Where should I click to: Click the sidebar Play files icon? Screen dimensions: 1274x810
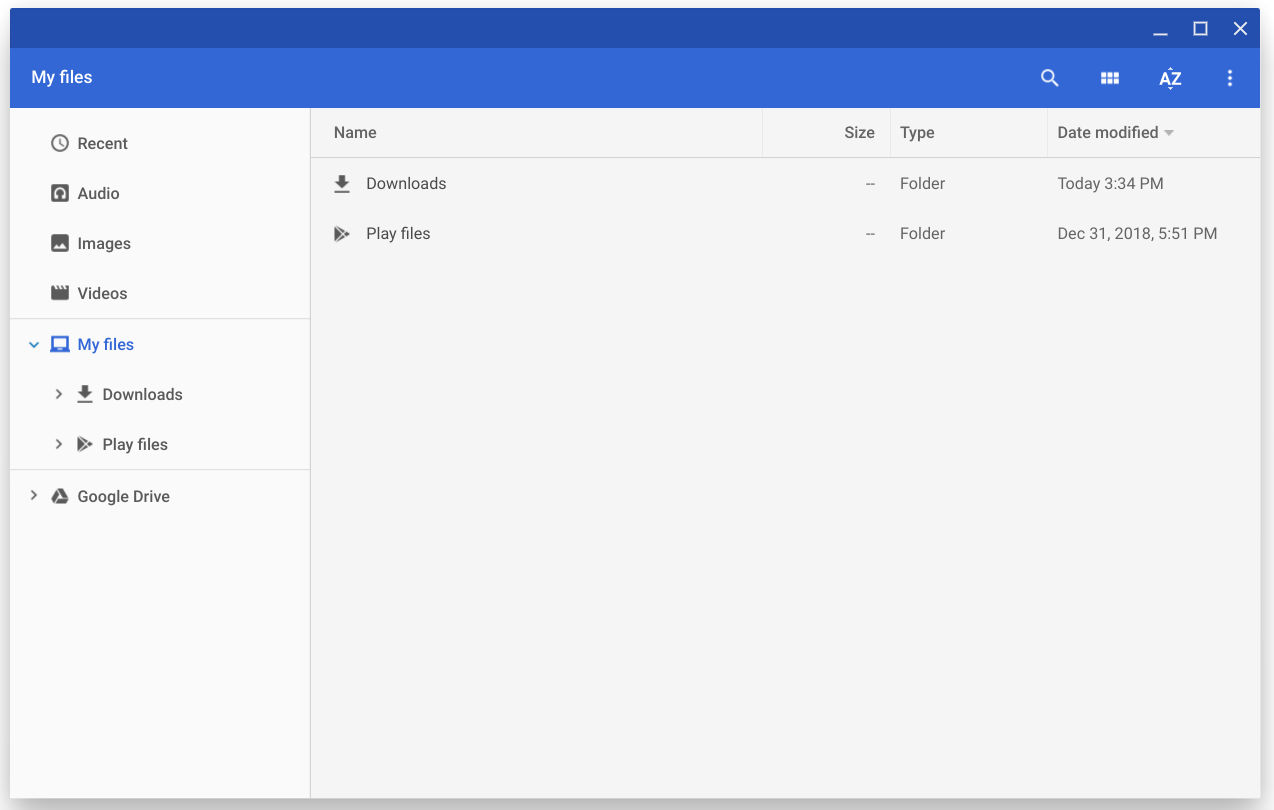pos(85,444)
